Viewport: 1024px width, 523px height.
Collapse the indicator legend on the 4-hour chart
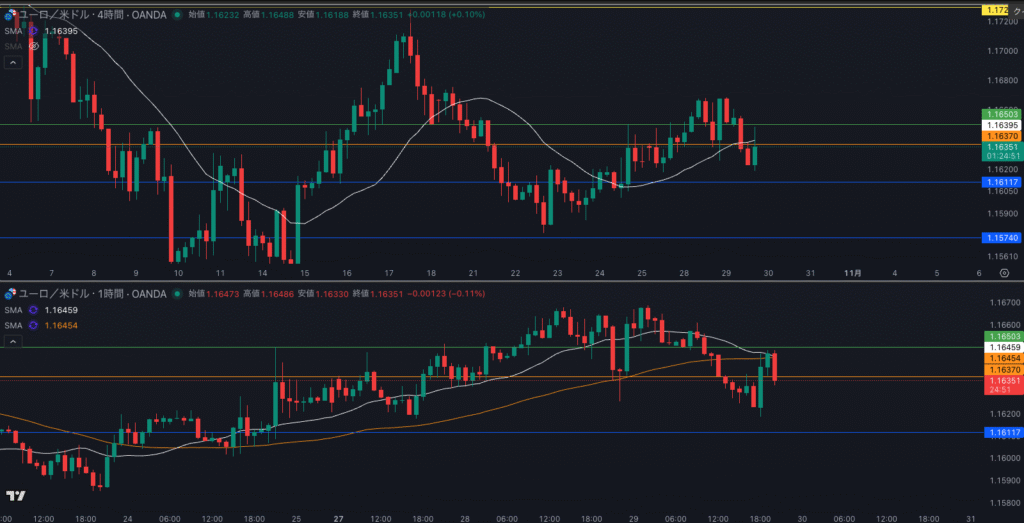click(13, 62)
